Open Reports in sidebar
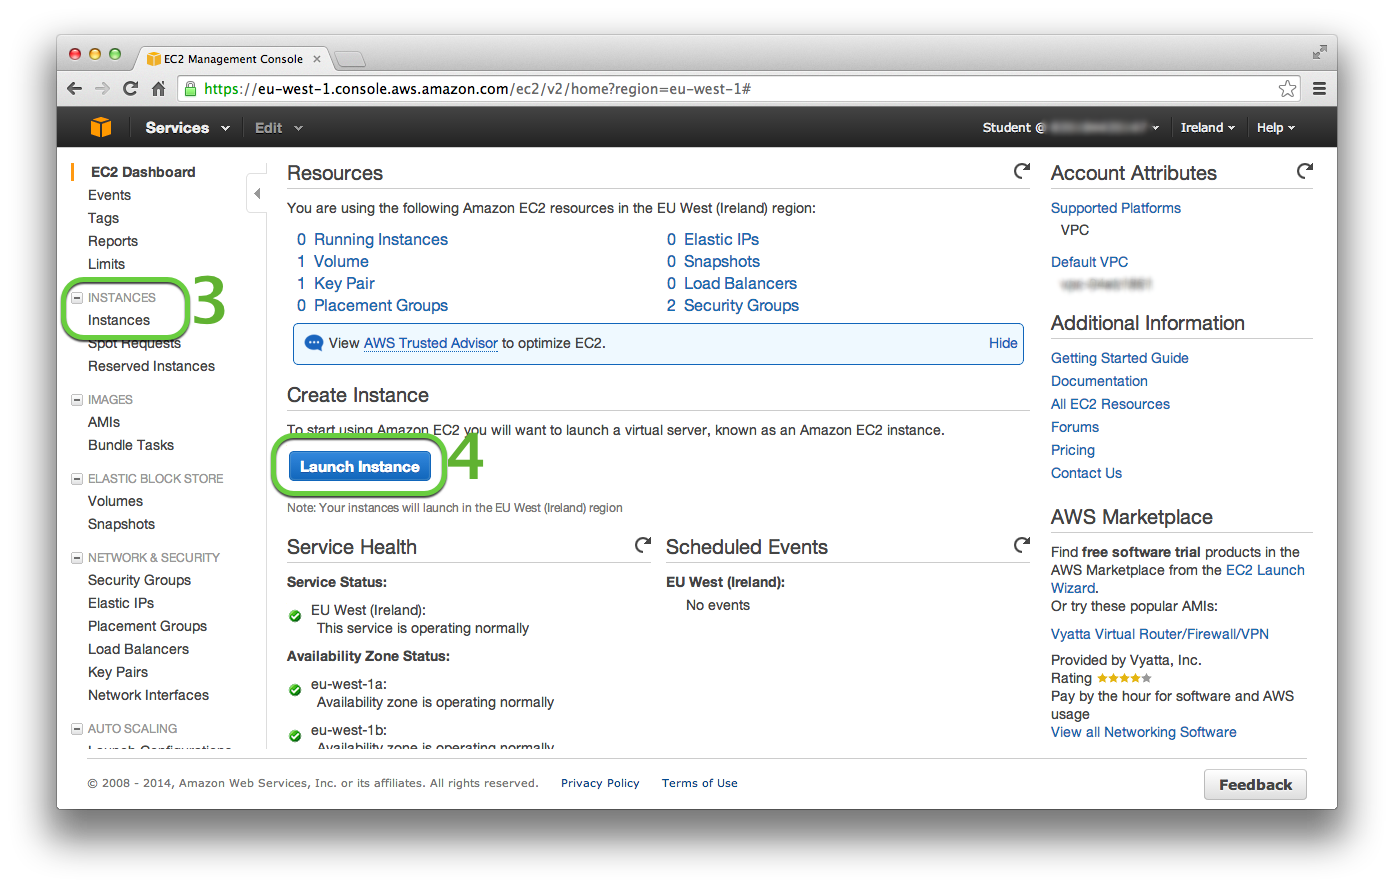Screen dimensions: 1394x888 coord(113,241)
